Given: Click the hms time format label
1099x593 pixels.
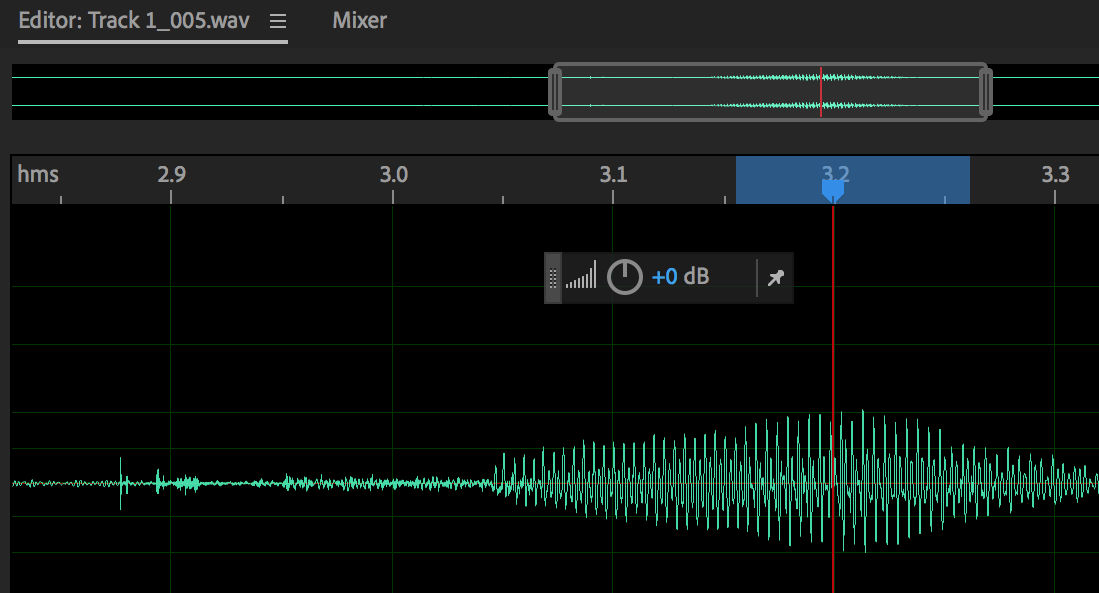Looking at the screenshot, I should [38, 174].
